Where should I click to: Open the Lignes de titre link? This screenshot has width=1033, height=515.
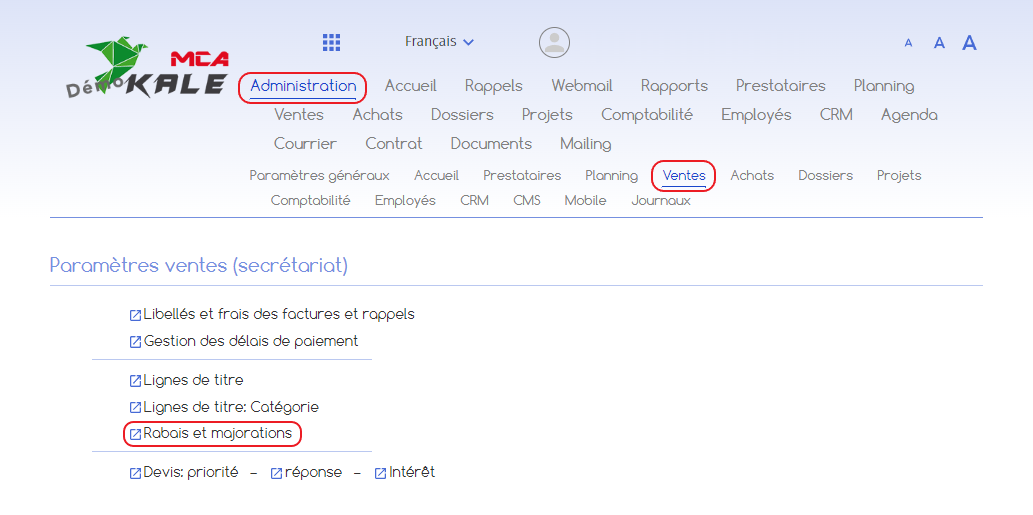pos(193,381)
